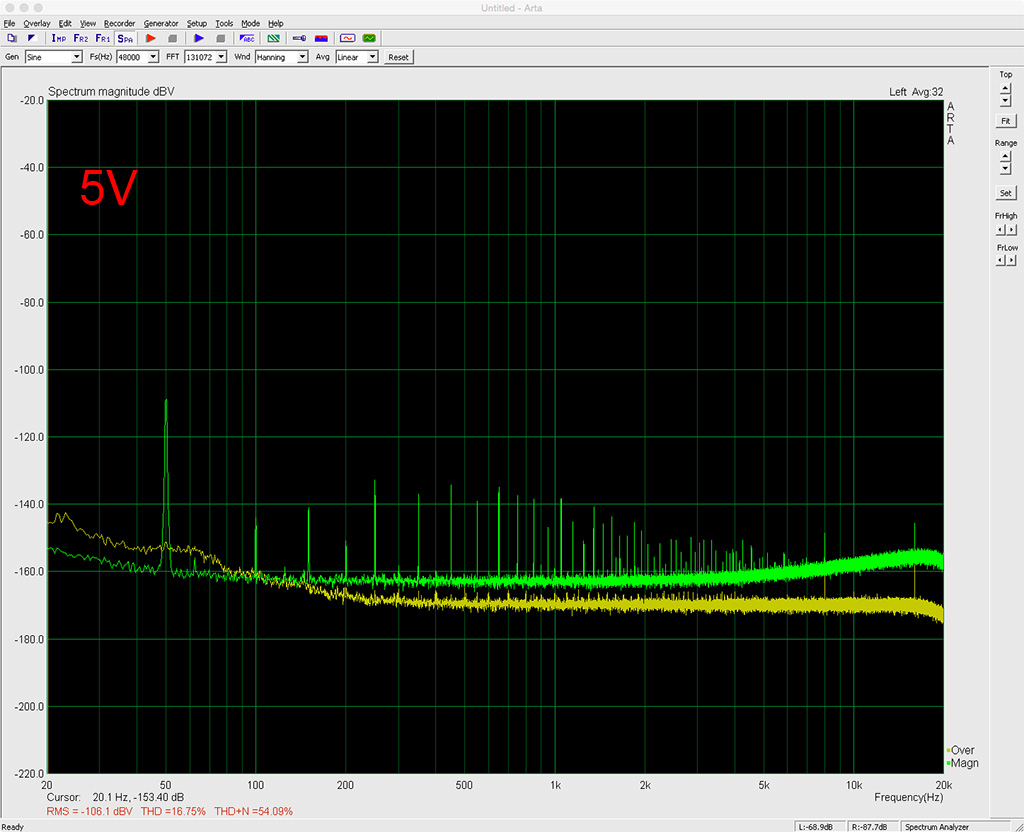
Task: Switch to Fr1 single-channel frequency response mode
Action: [103, 39]
